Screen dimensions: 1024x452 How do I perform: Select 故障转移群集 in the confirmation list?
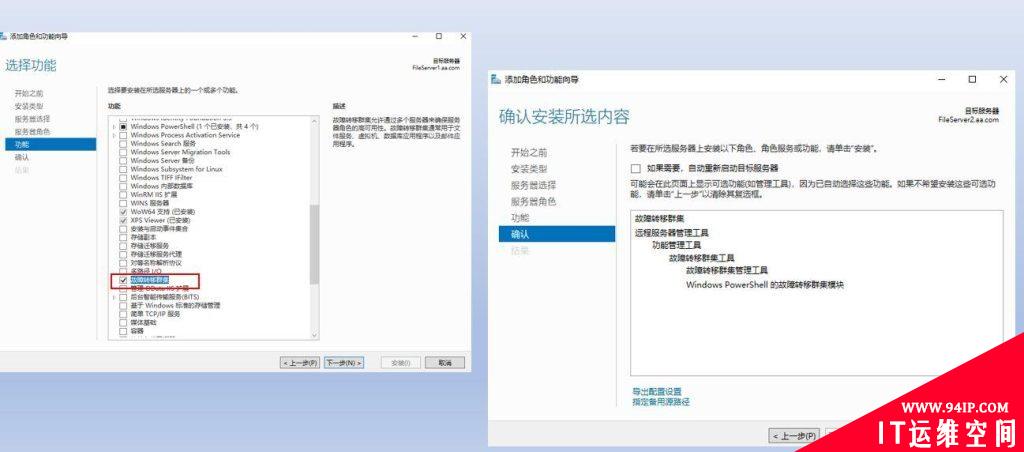click(660, 218)
